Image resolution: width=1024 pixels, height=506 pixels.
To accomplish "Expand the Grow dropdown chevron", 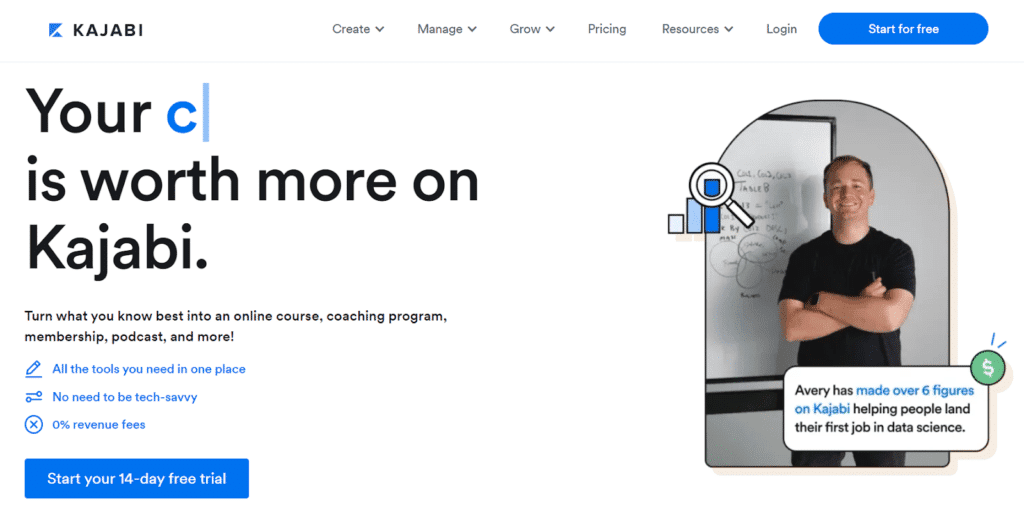I will pyautogui.click(x=551, y=29).
